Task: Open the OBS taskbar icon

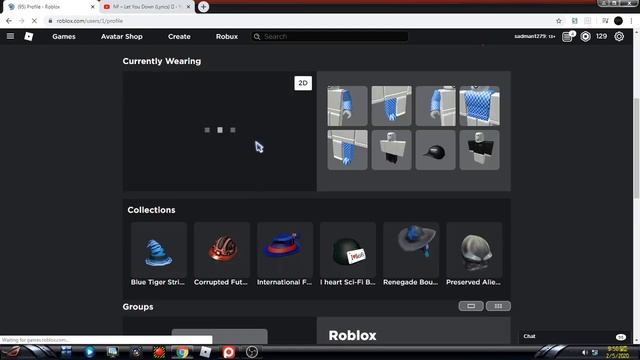Action: point(252,352)
